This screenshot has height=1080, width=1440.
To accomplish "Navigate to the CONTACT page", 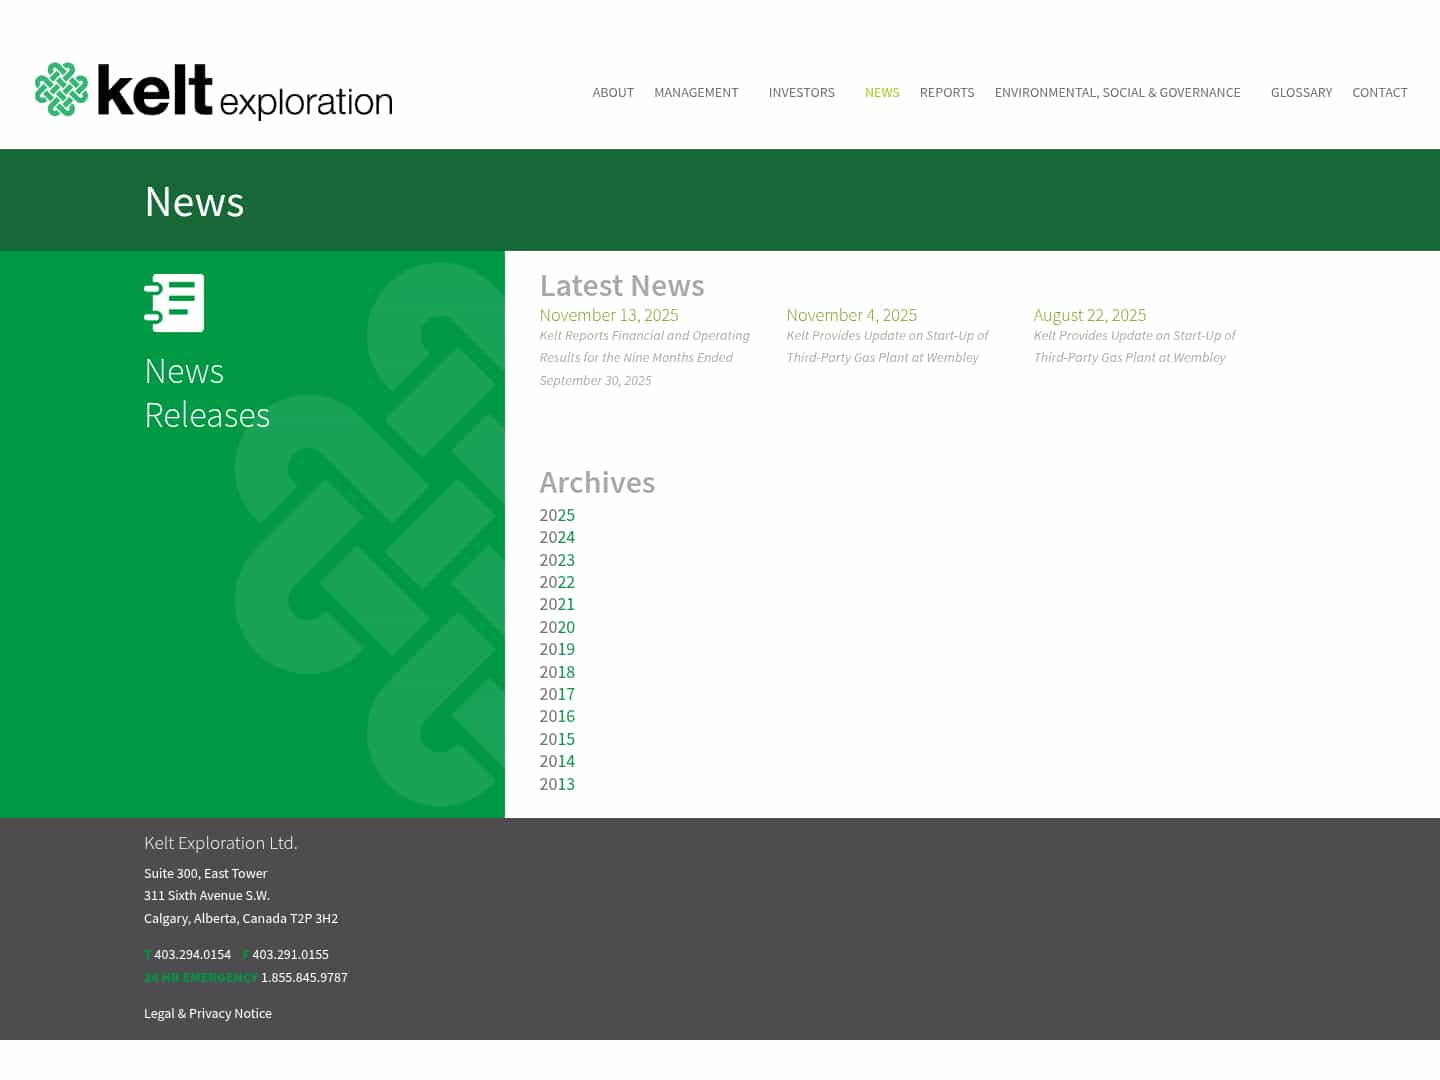I will (1380, 92).
